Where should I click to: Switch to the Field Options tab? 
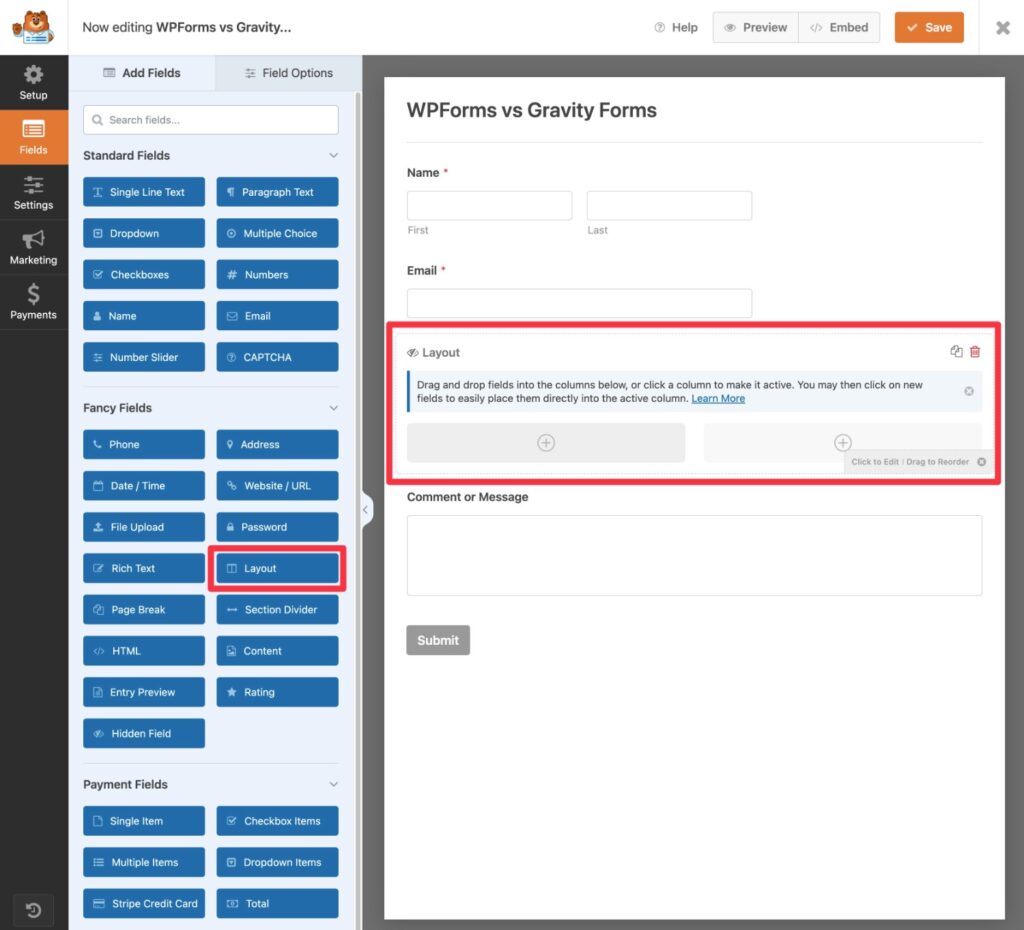tap(287, 72)
